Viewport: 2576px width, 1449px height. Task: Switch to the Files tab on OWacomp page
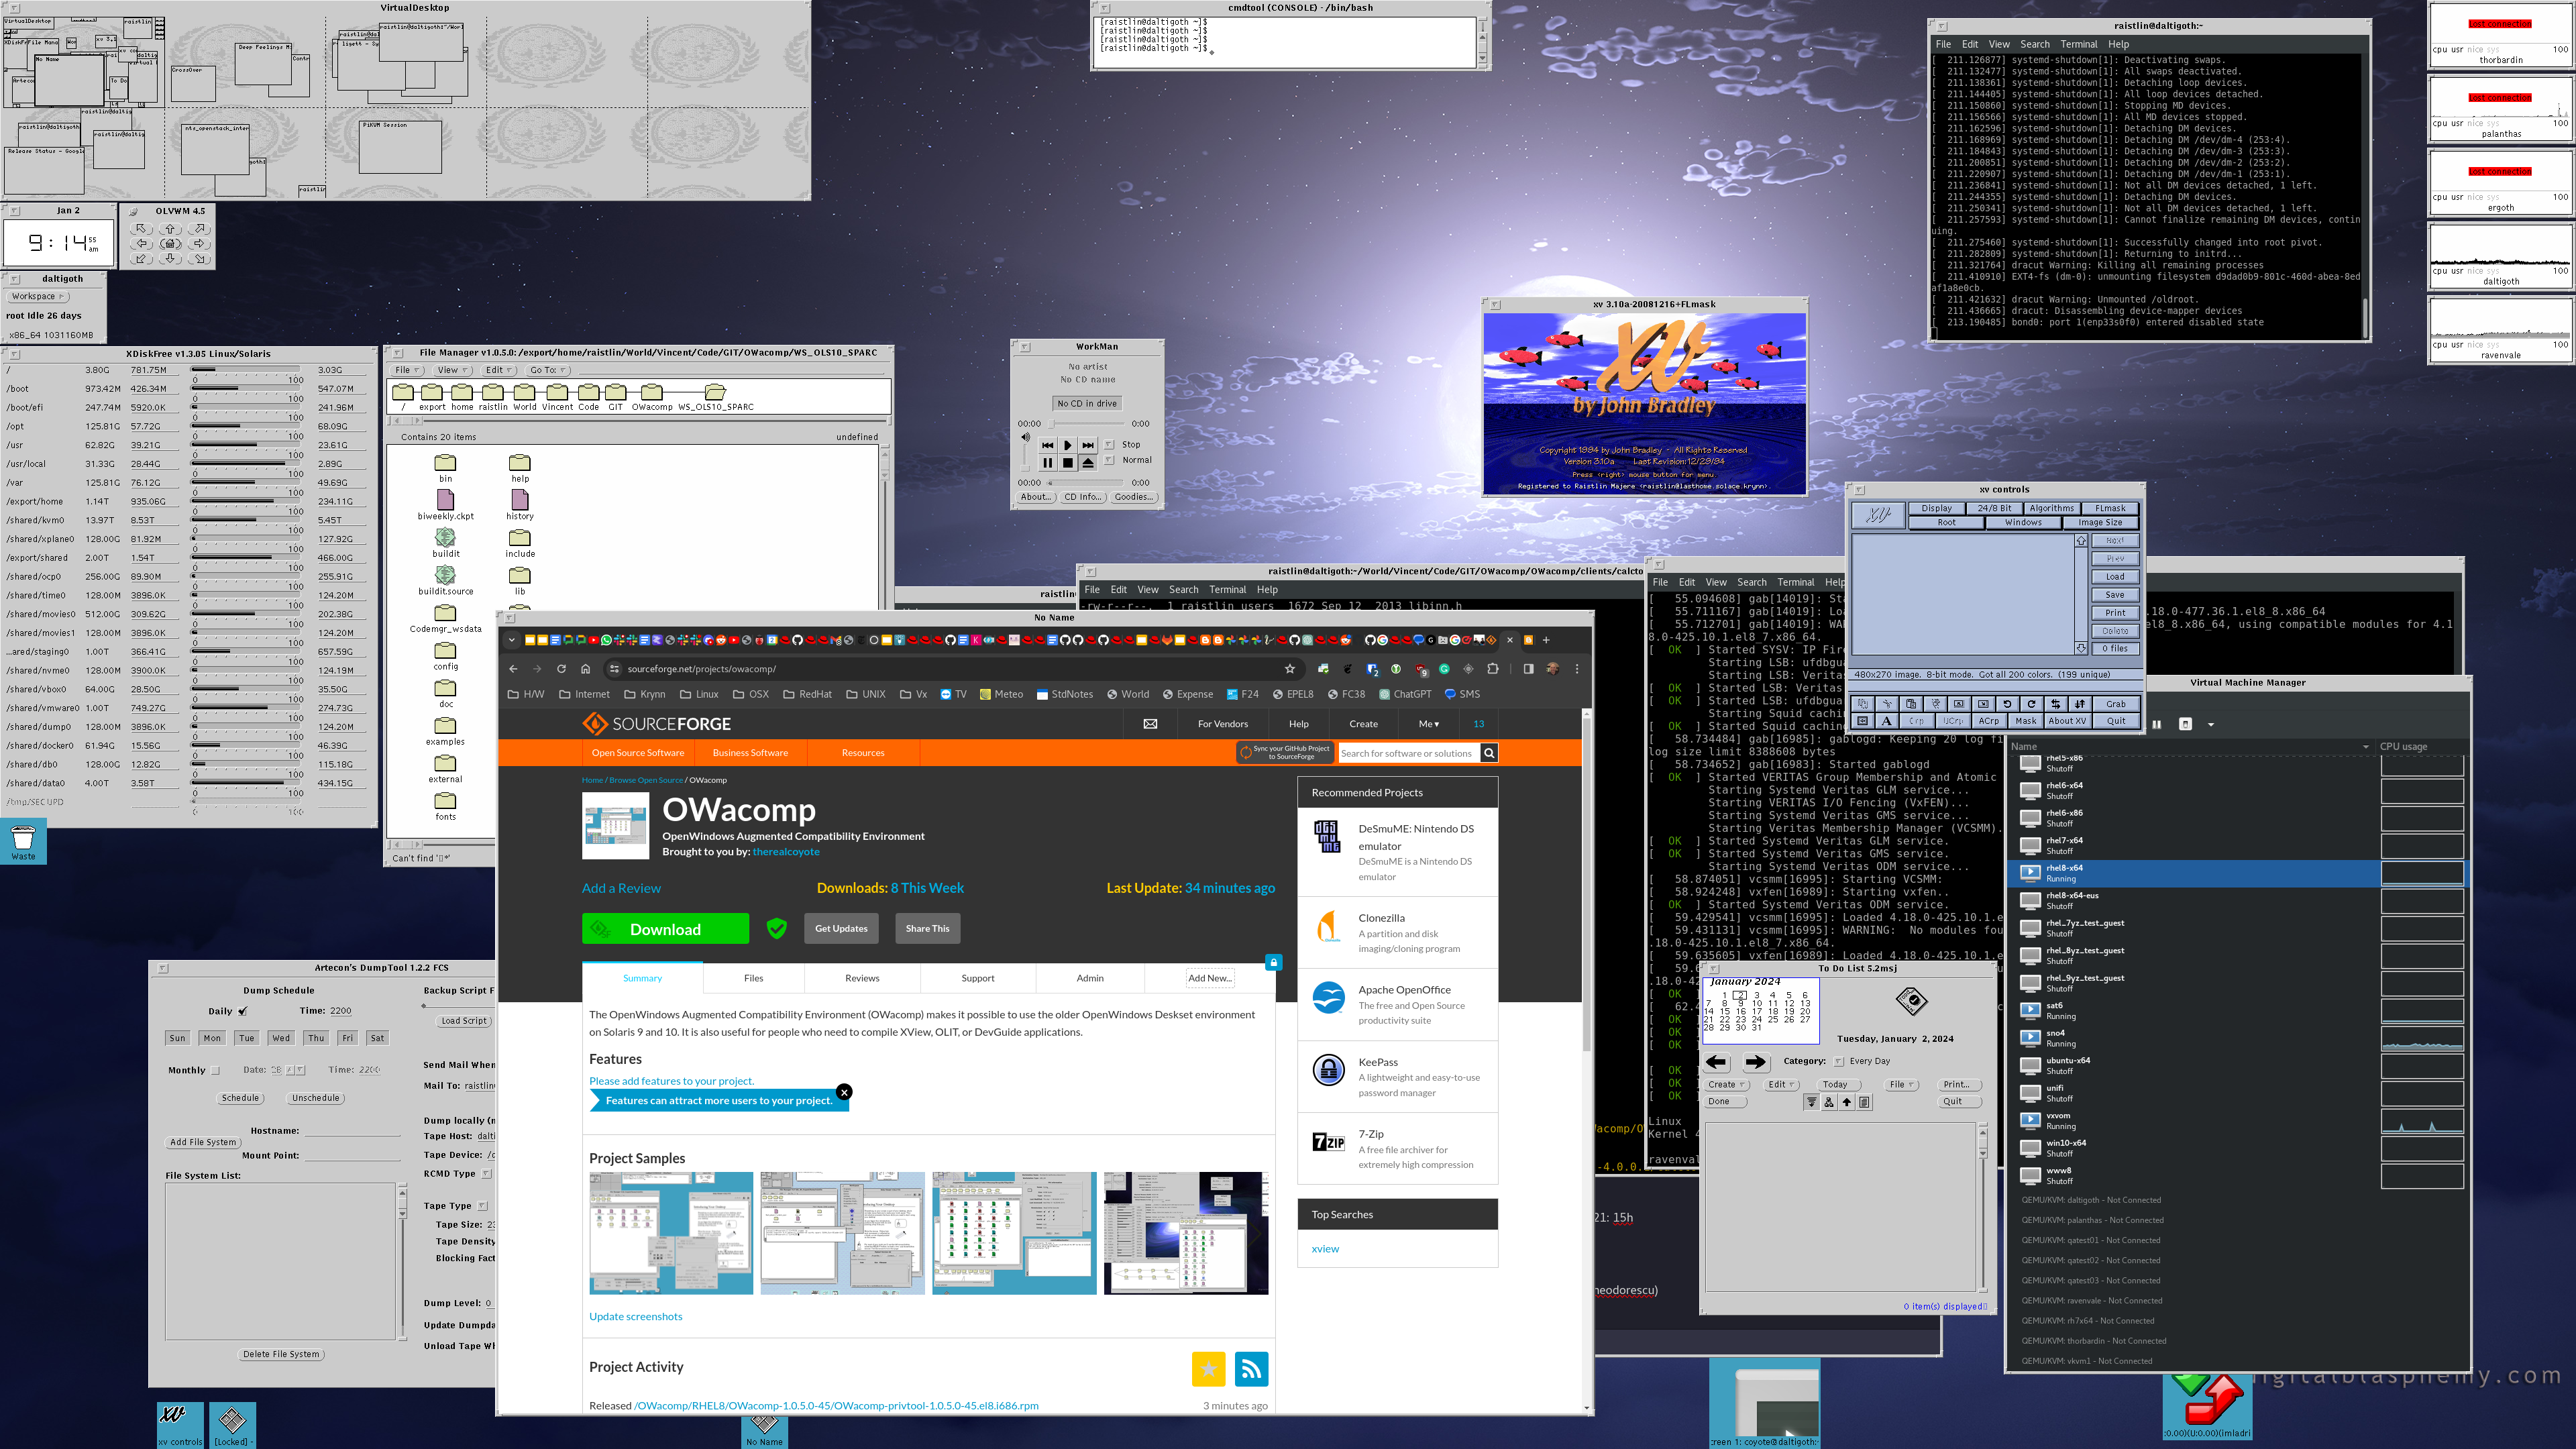click(x=753, y=978)
